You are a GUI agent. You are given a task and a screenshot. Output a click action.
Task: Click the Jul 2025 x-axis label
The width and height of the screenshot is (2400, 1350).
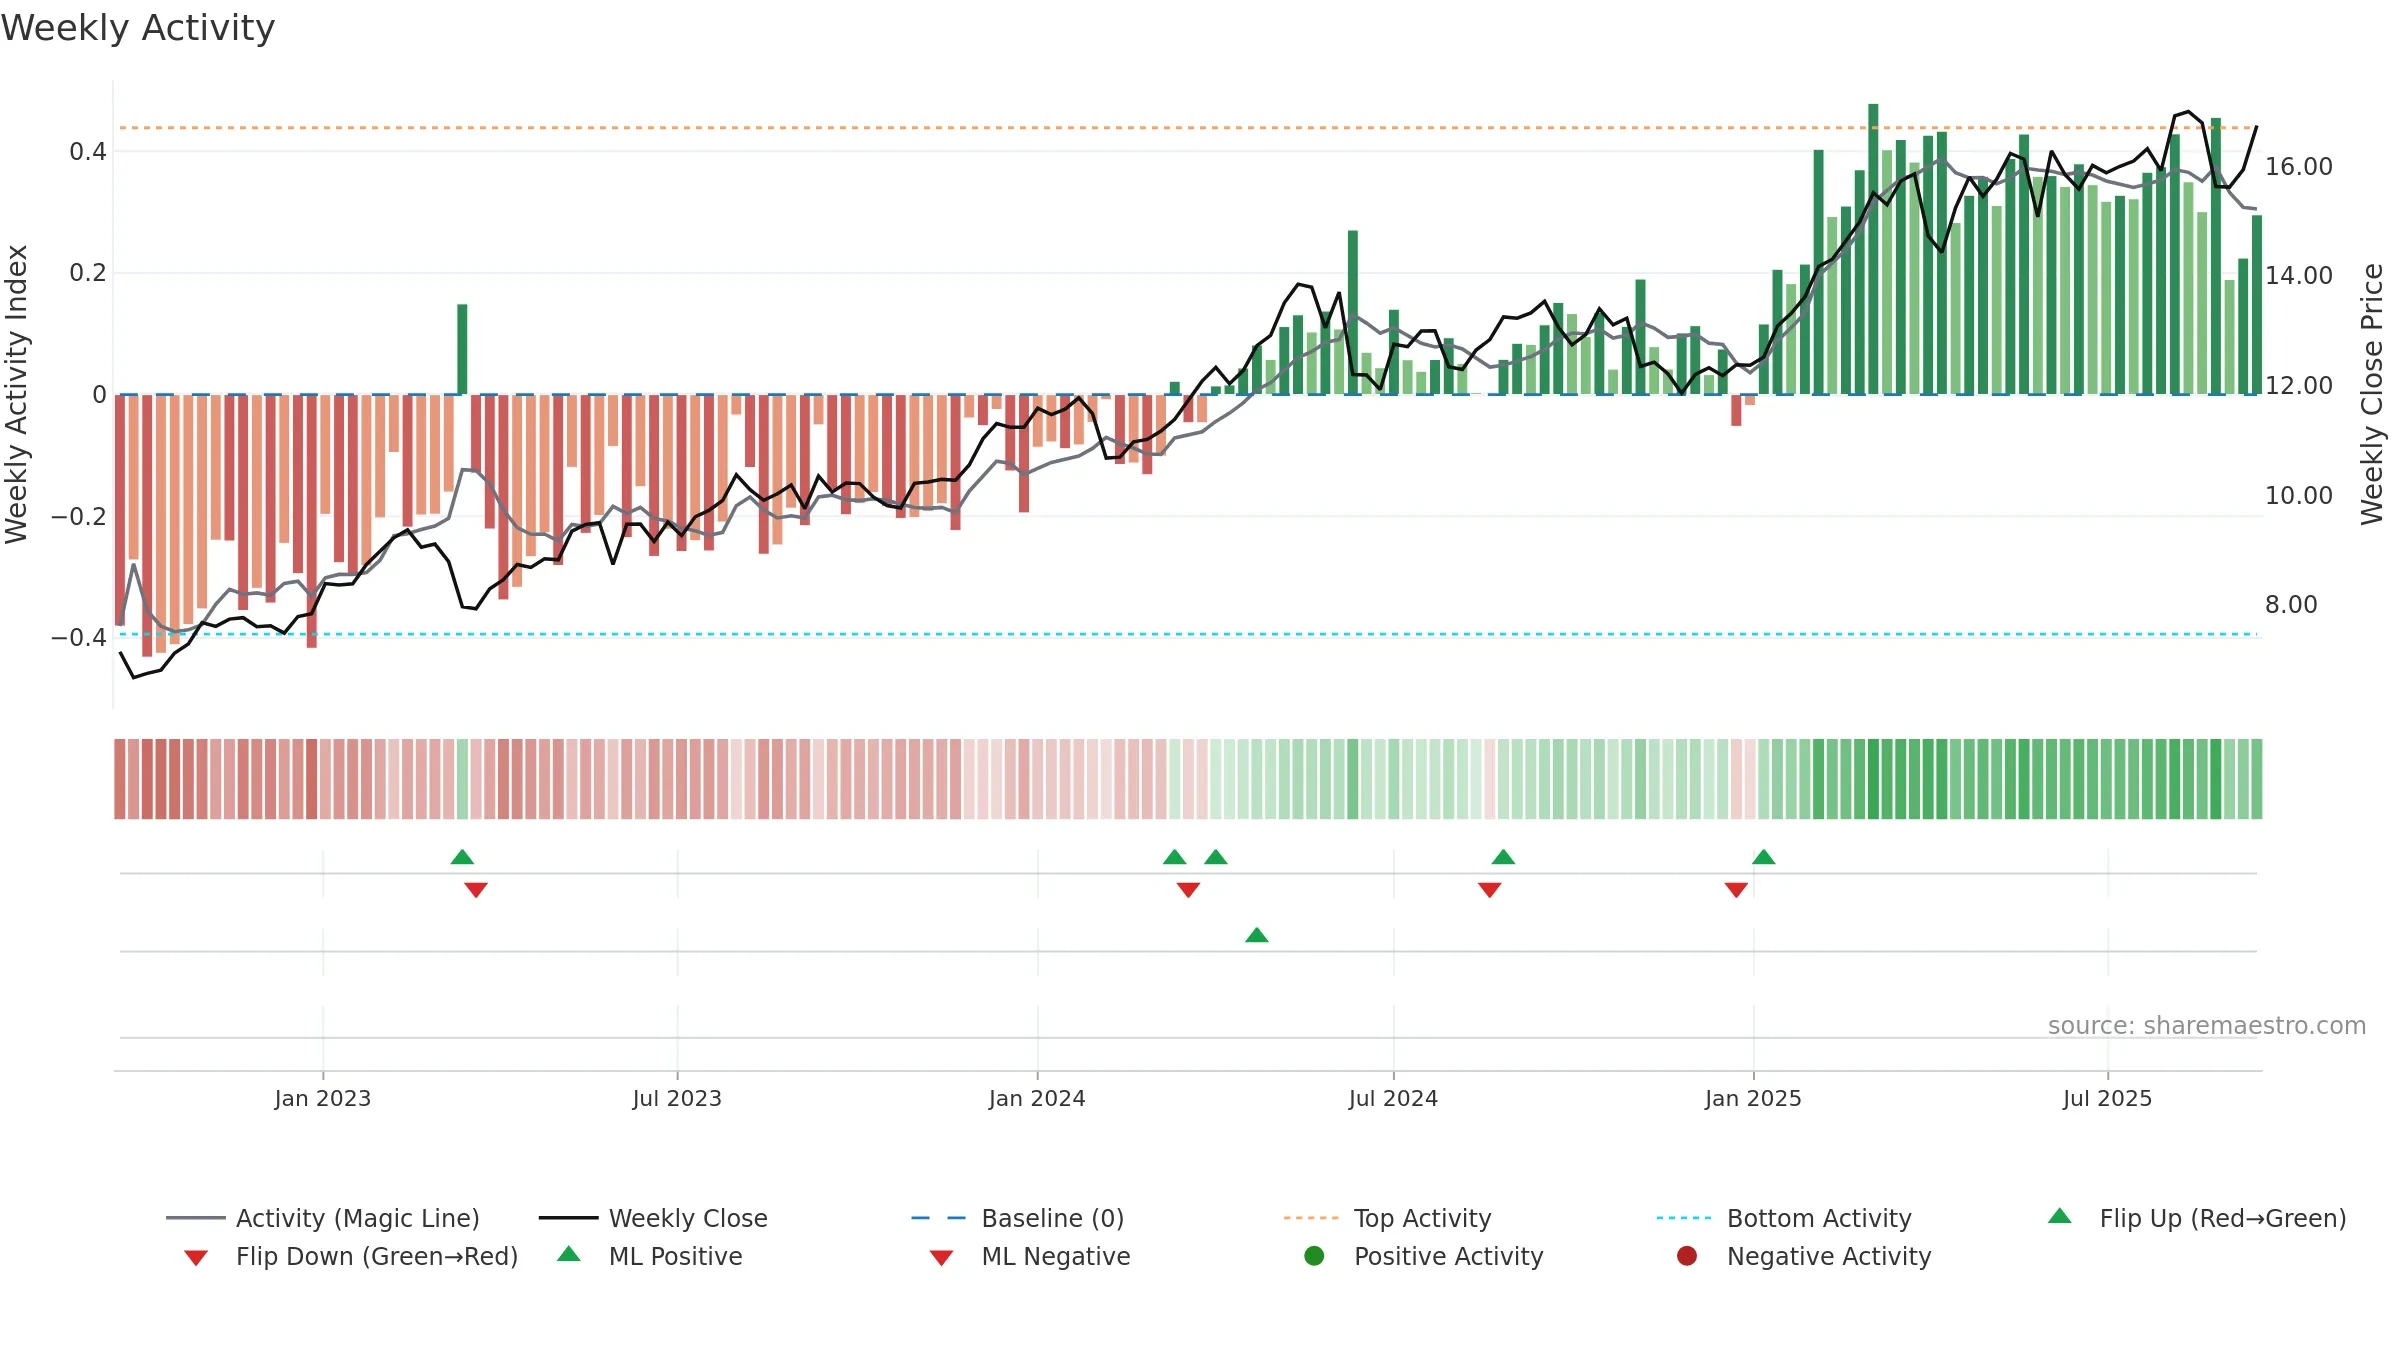(x=2107, y=1099)
